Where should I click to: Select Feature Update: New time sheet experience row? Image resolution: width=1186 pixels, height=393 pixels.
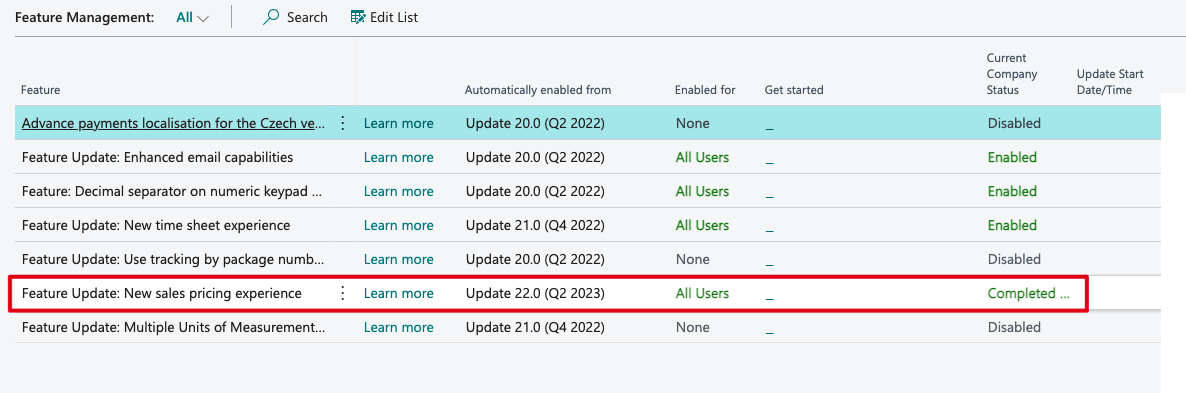click(x=156, y=225)
